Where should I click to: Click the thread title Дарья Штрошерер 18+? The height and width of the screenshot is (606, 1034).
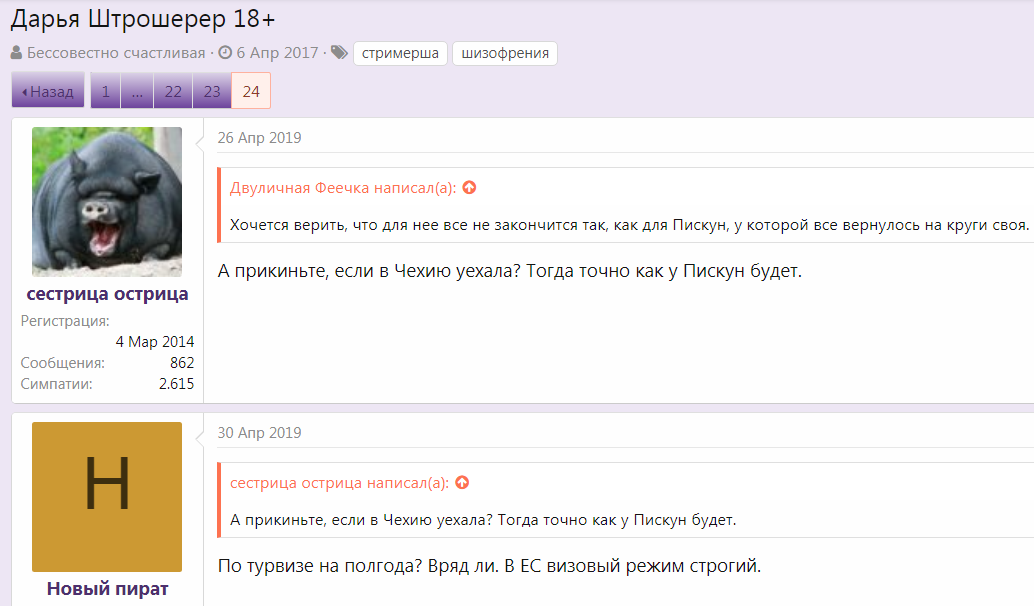point(142,19)
